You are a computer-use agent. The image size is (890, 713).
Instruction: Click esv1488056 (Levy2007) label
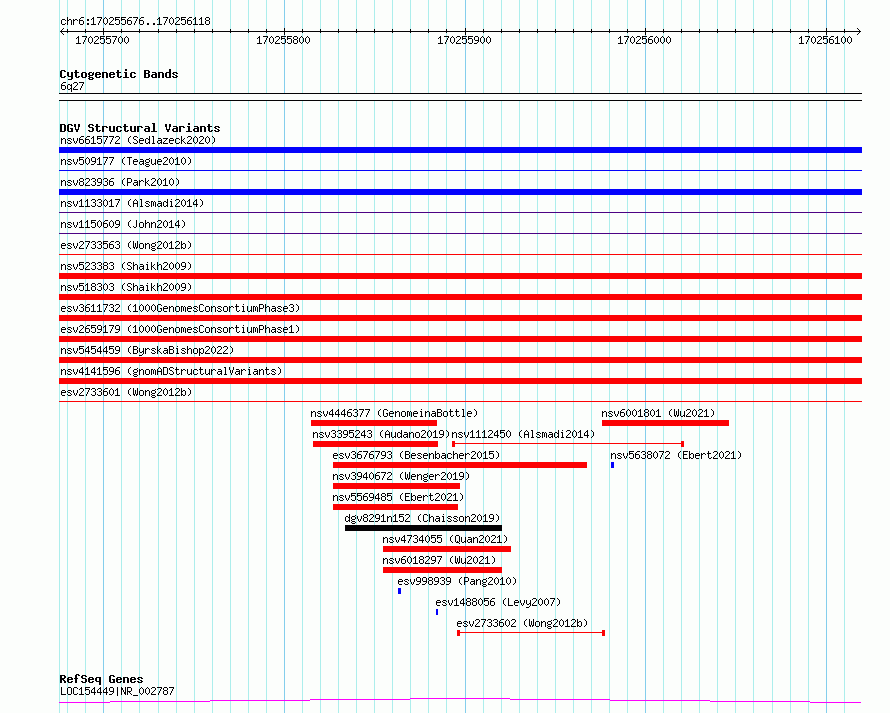[x=498, y=602]
